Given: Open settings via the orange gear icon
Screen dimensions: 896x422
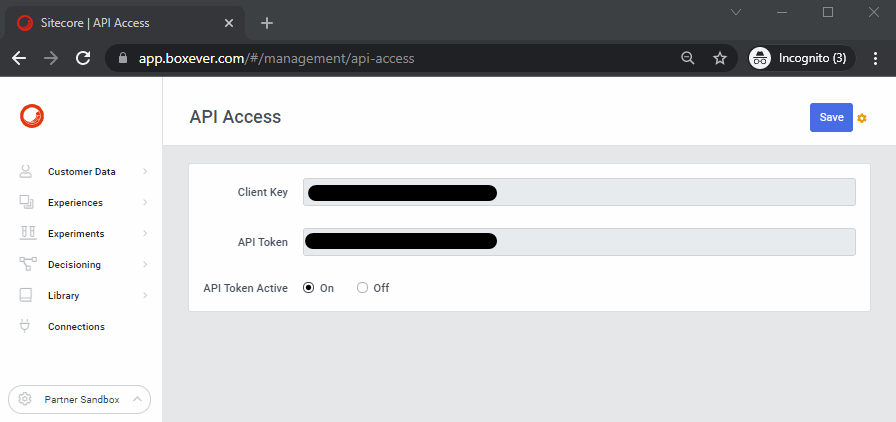Looking at the screenshot, I should [862, 118].
